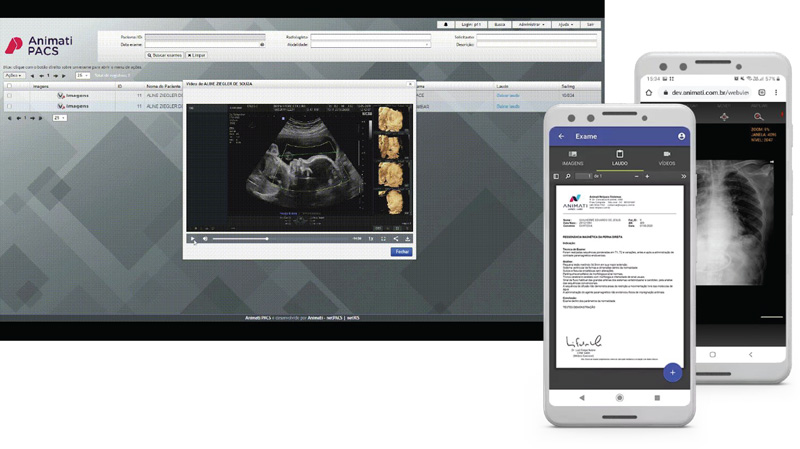The image size is (800, 449).
Task: Go to next page in the lower pager
Action: [x=32, y=118]
